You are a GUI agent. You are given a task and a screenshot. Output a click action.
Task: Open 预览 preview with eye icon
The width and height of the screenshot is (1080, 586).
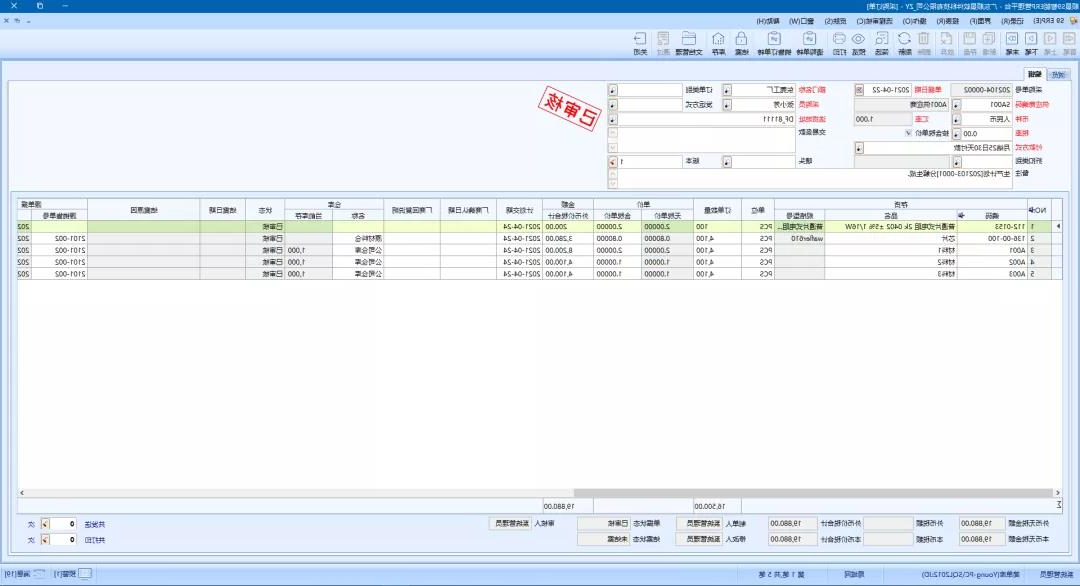(x=858, y=43)
